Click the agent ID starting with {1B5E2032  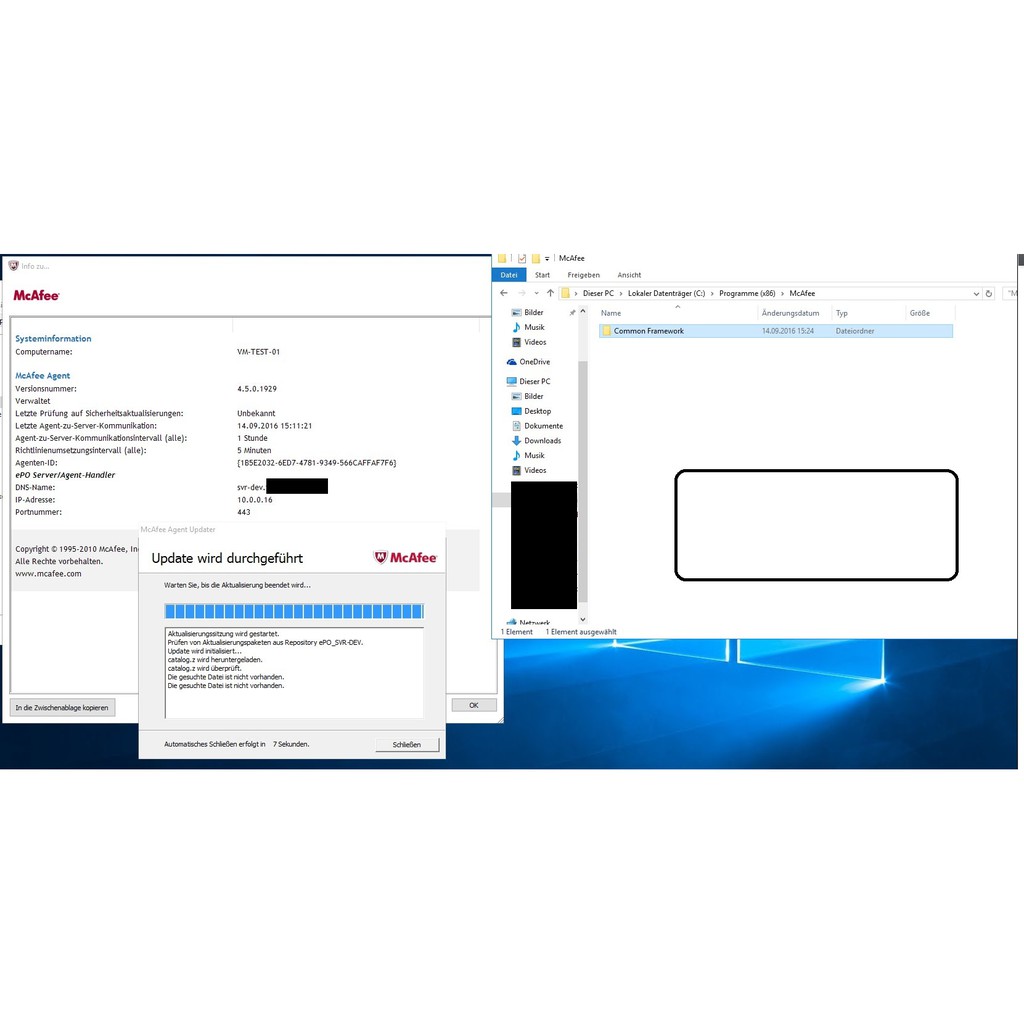coord(317,463)
